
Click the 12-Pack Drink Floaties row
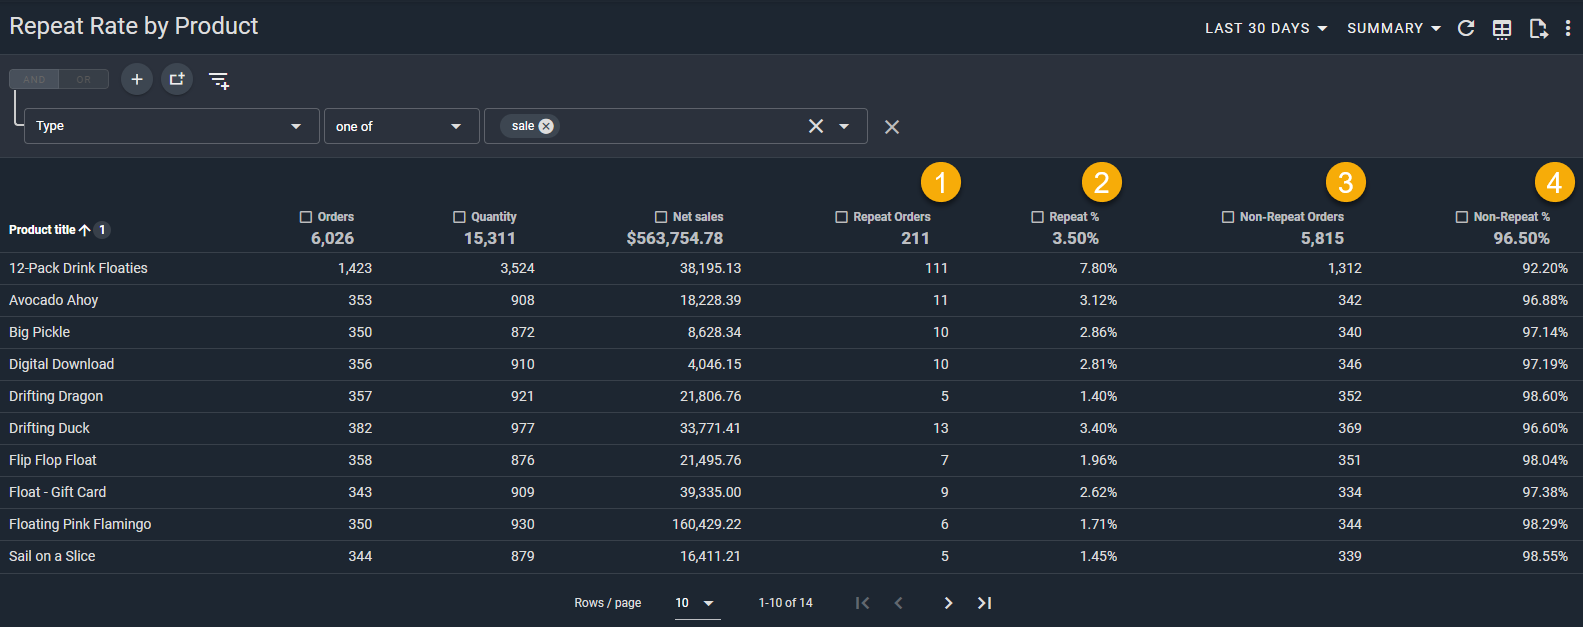(x=78, y=268)
